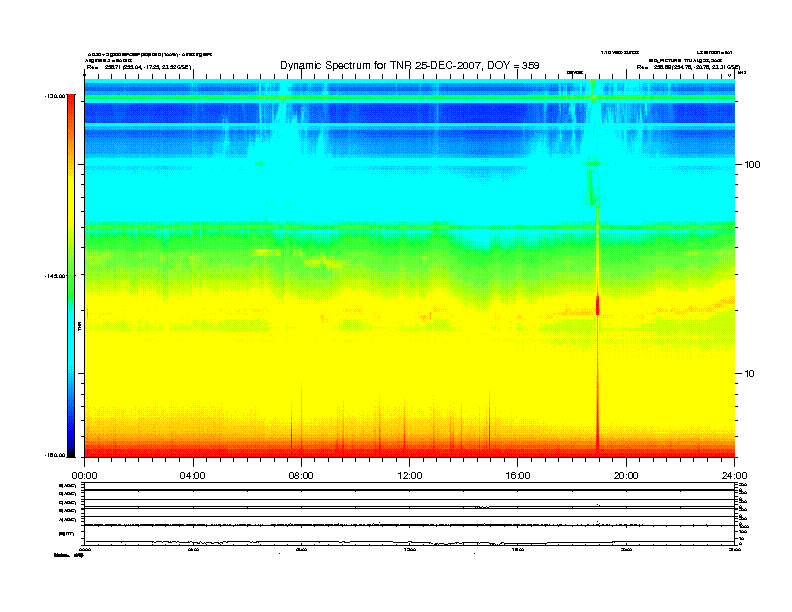Click the 12:00 time axis label
The image size is (792, 612).
click(410, 476)
